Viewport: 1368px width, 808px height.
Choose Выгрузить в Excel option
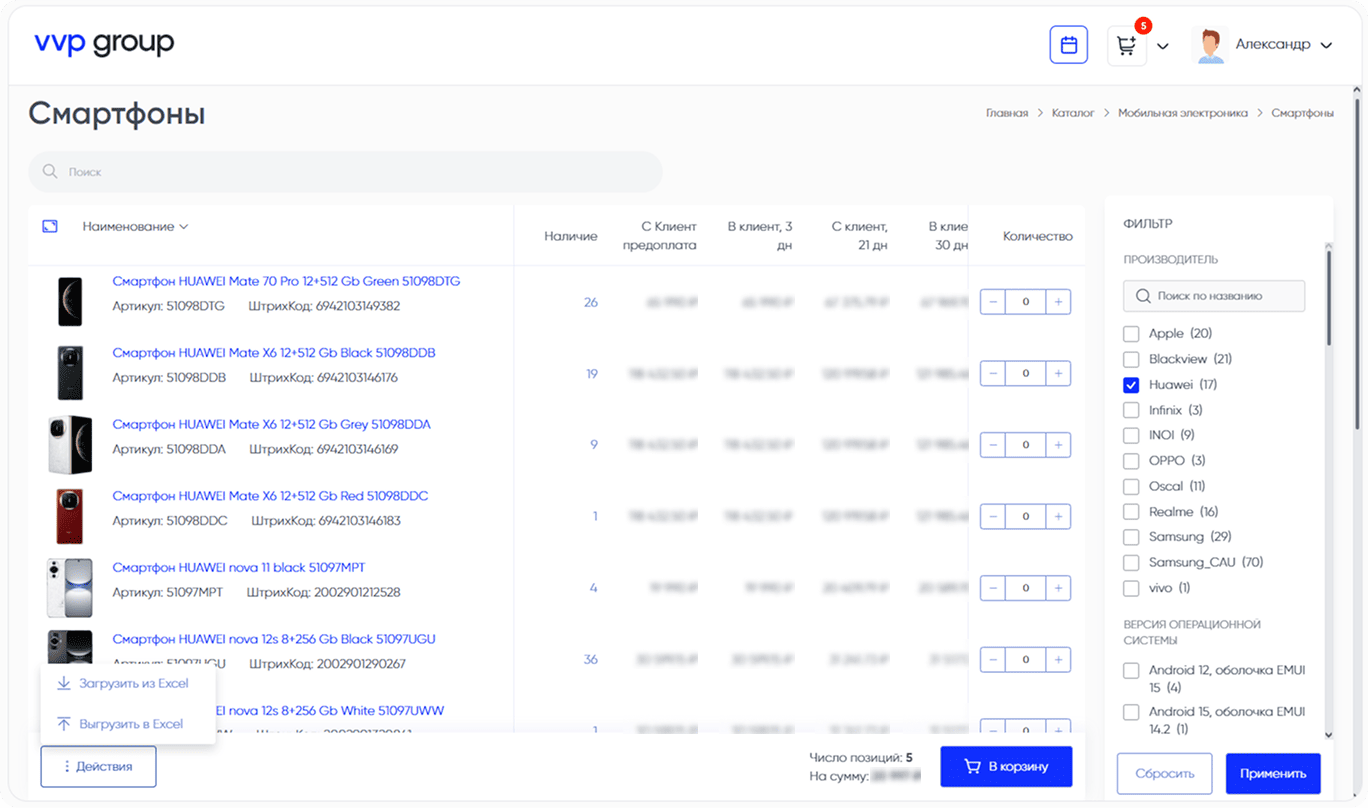pyautogui.click(x=130, y=724)
